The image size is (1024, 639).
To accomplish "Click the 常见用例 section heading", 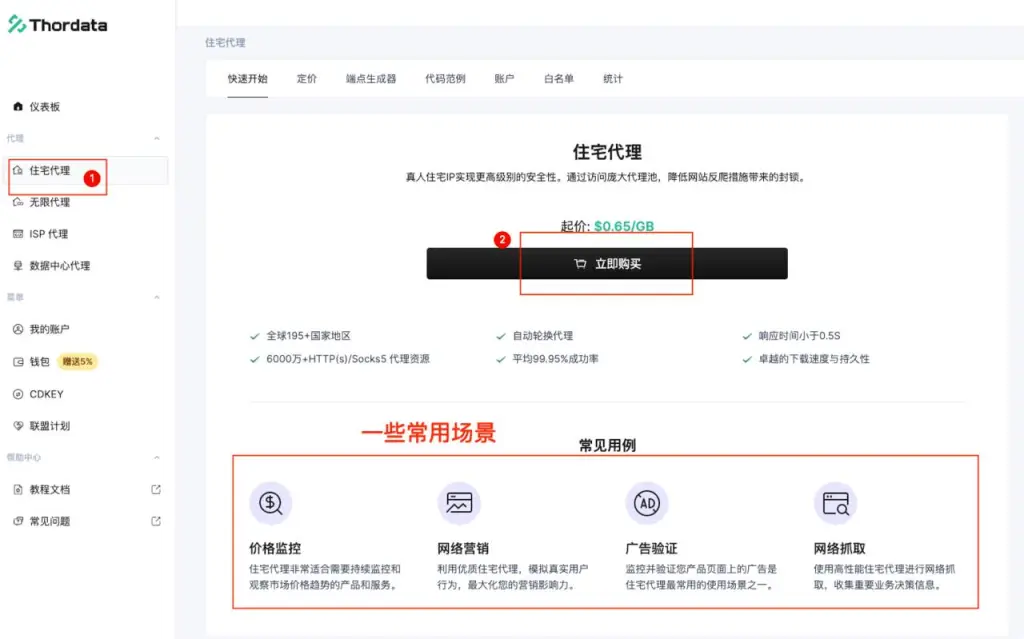I will click(x=607, y=446).
